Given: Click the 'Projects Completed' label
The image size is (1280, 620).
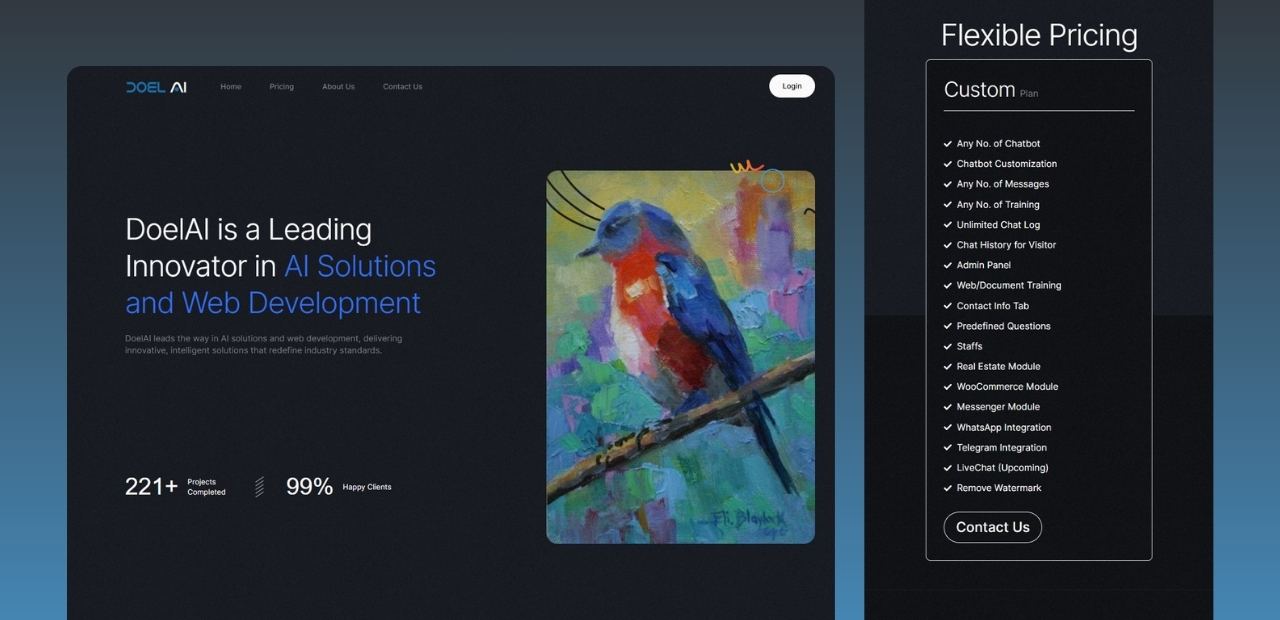Looking at the screenshot, I should [x=207, y=487].
